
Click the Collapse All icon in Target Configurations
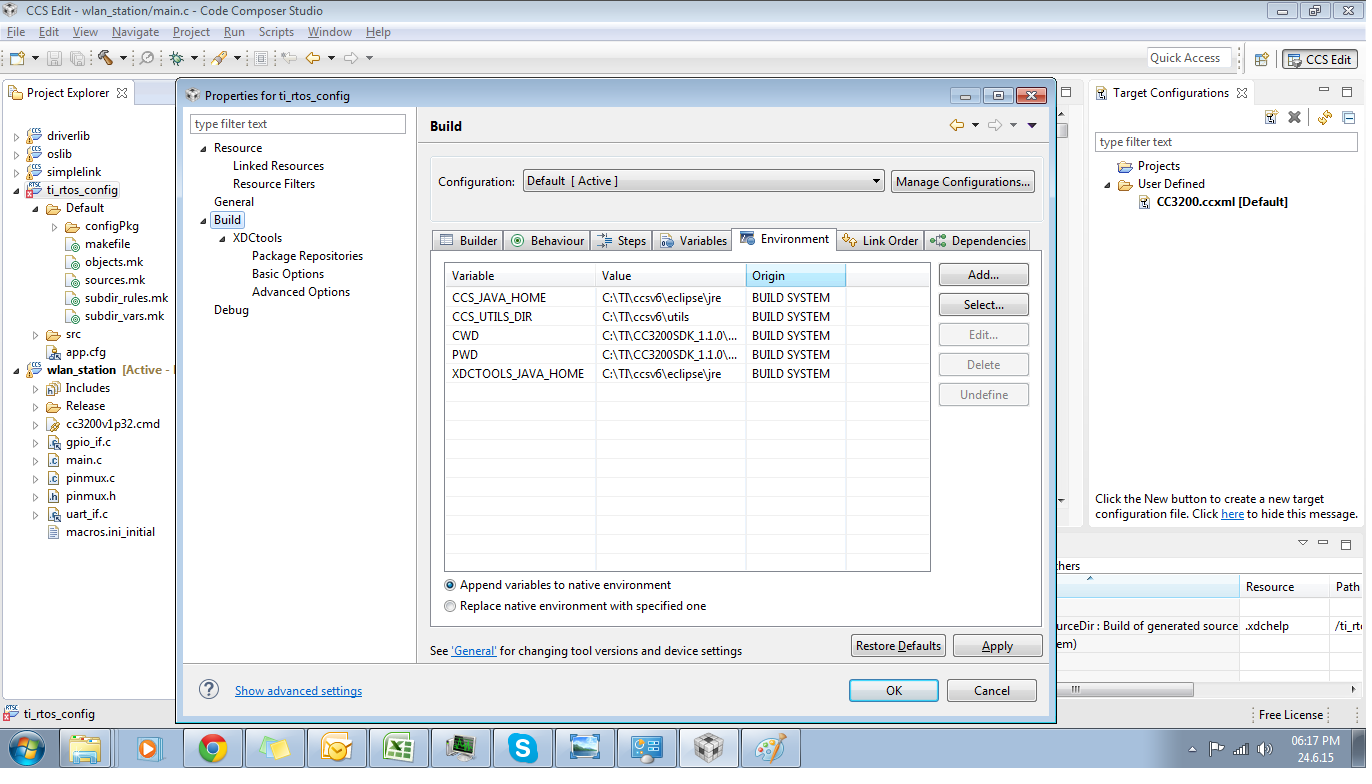[x=1348, y=117]
